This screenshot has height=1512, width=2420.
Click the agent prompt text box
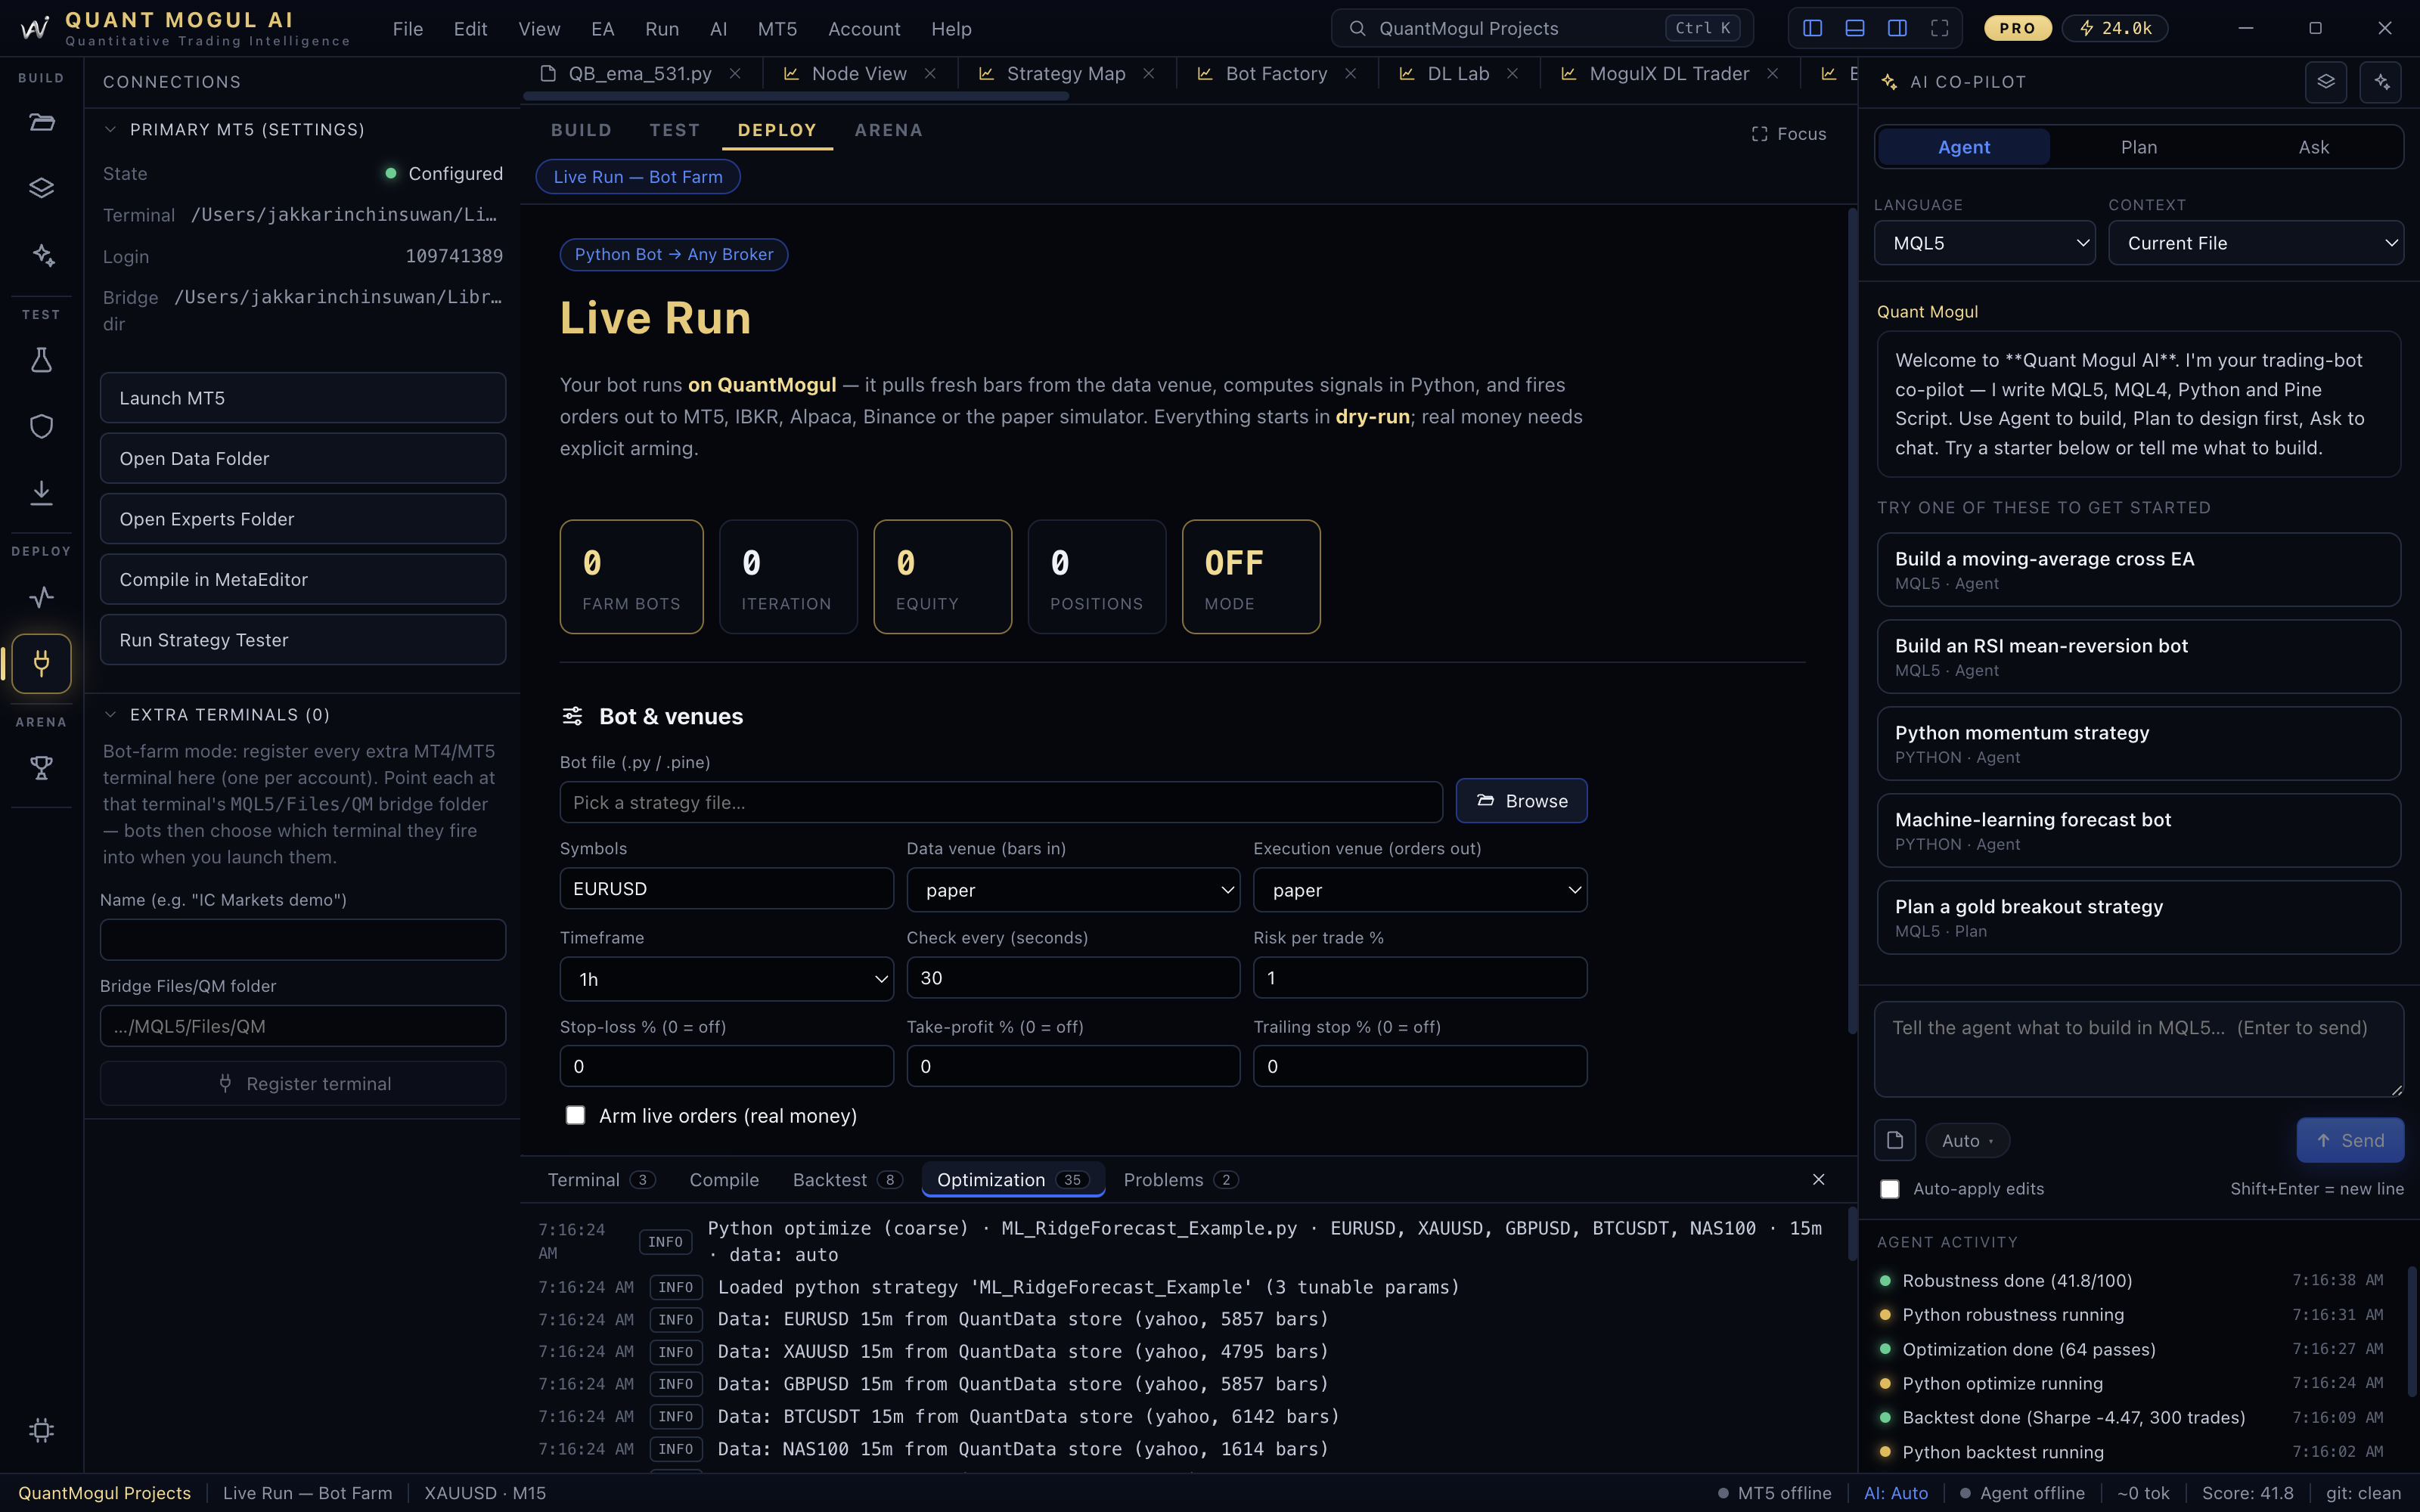pyautogui.click(x=2139, y=1050)
